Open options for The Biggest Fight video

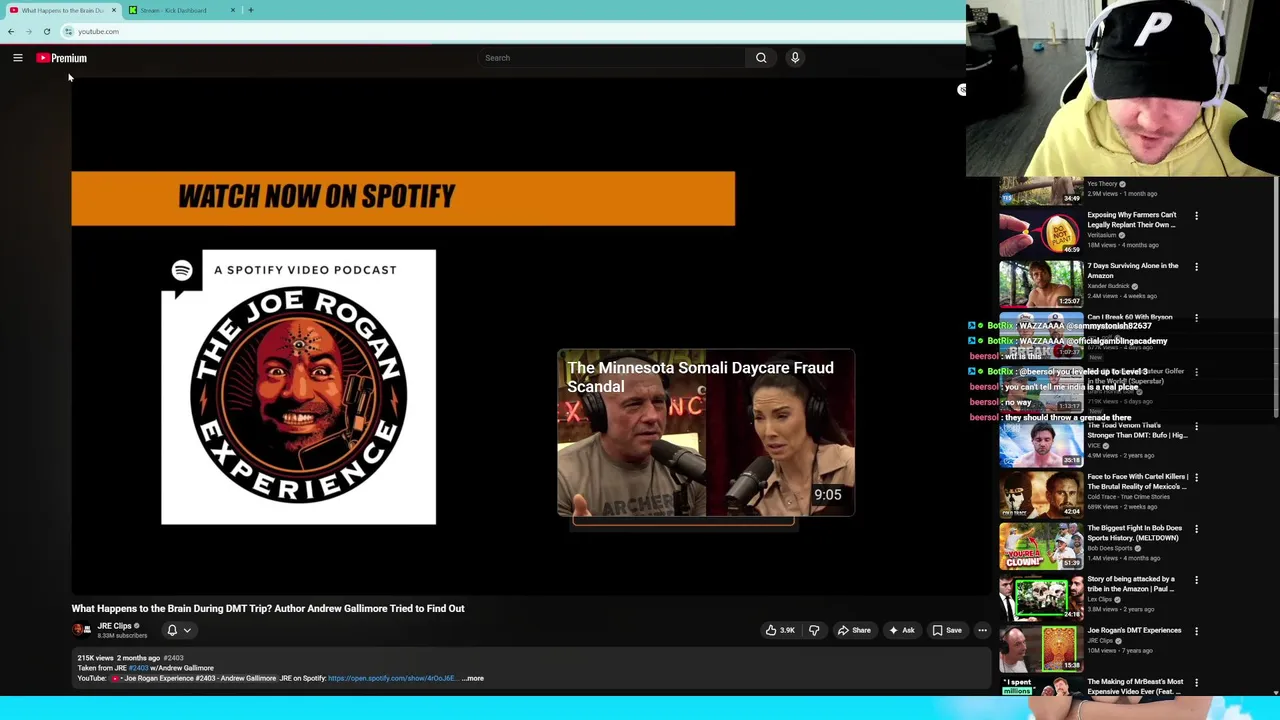pos(1196,529)
